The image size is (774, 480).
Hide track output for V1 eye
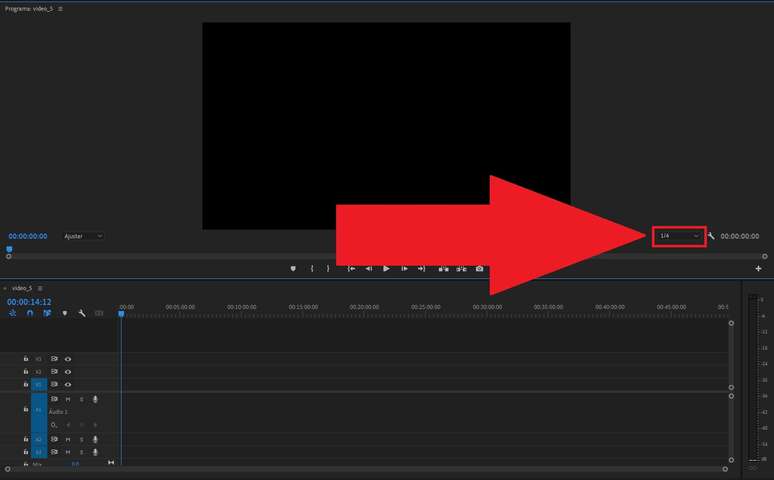click(68, 384)
